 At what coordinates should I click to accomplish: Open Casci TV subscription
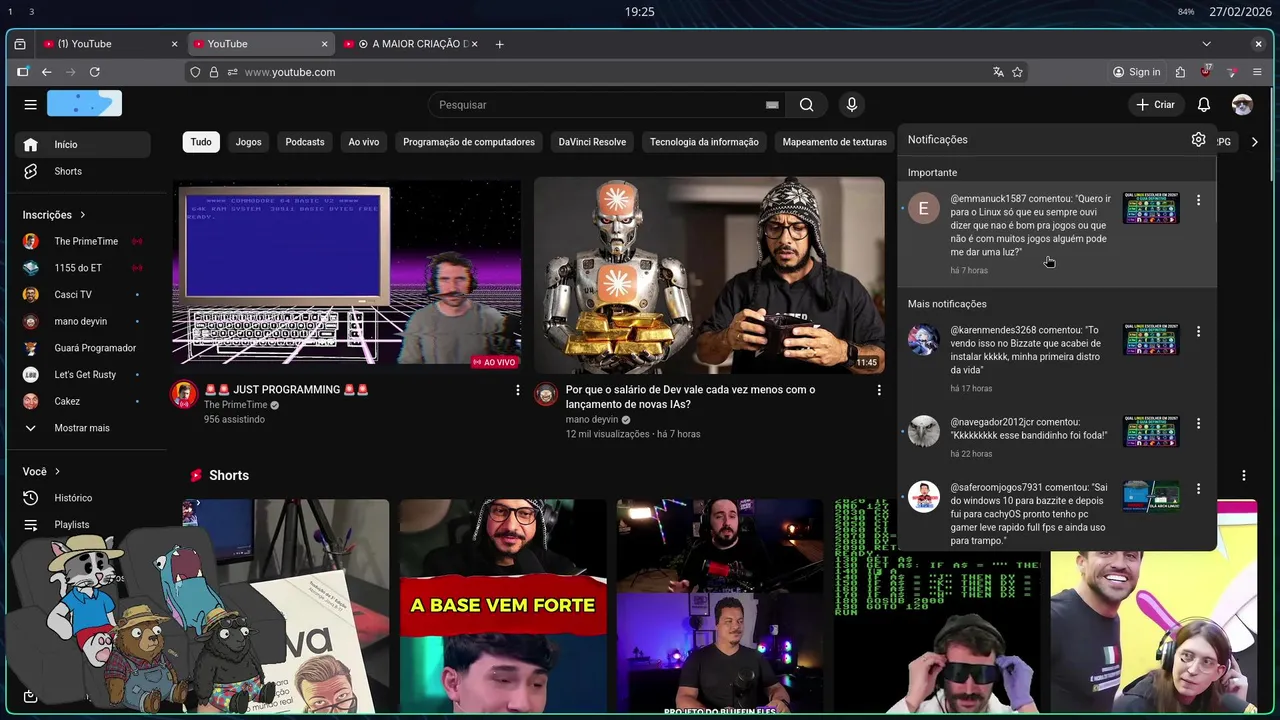coord(83,294)
